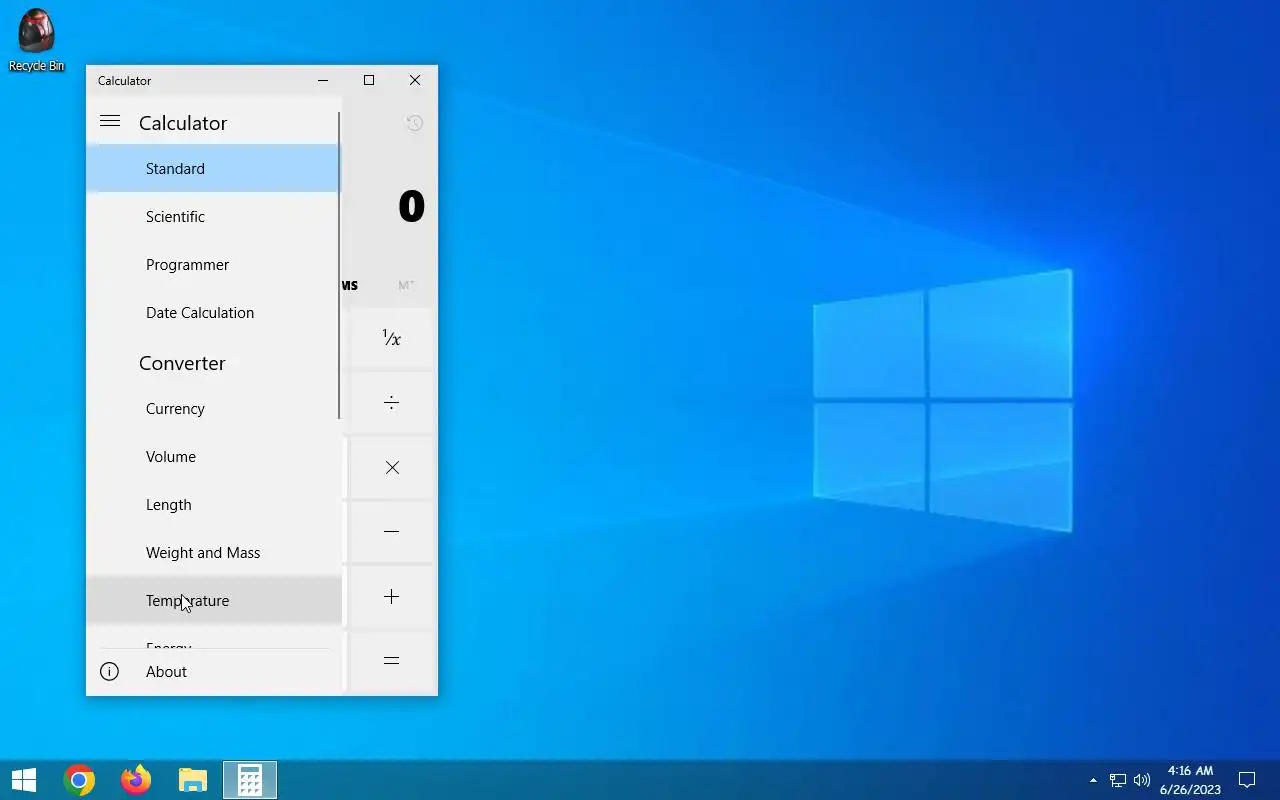Viewport: 1280px width, 800px height.
Task: Open the Recycle Bin desktop icon
Action: (x=36, y=40)
